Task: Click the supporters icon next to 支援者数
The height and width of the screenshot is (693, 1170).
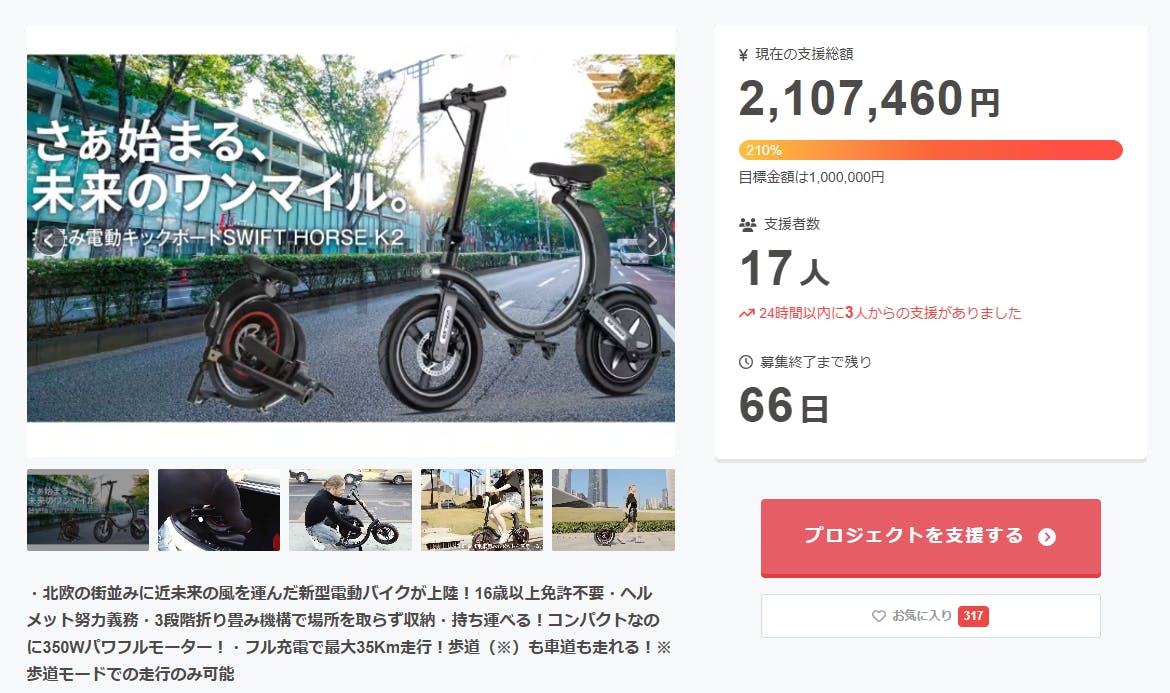Action: point(747,225)
